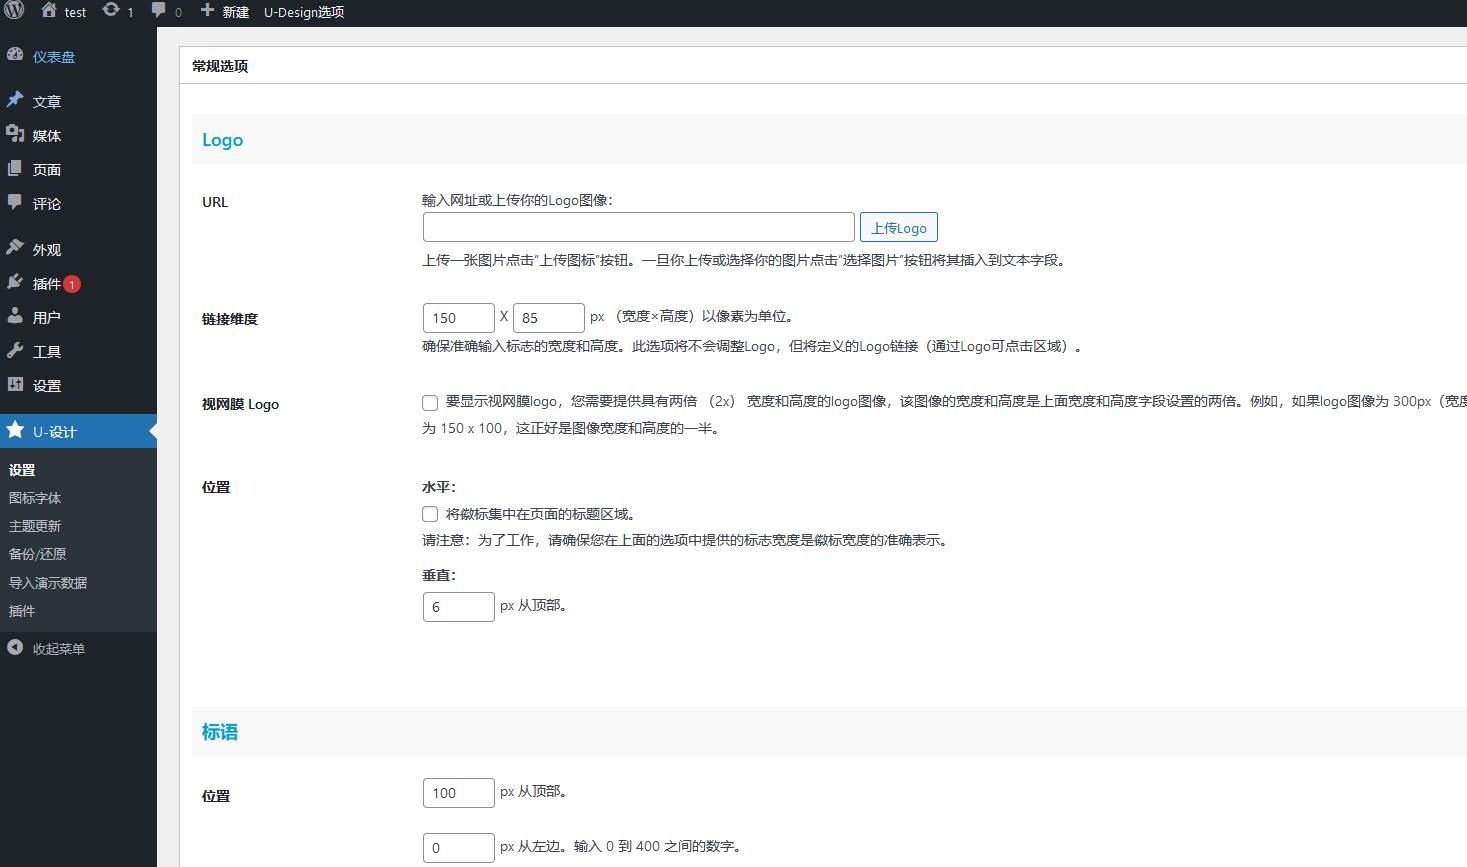Click the Settings sliders icon
1467x867 pixels.
click(15, 384)
